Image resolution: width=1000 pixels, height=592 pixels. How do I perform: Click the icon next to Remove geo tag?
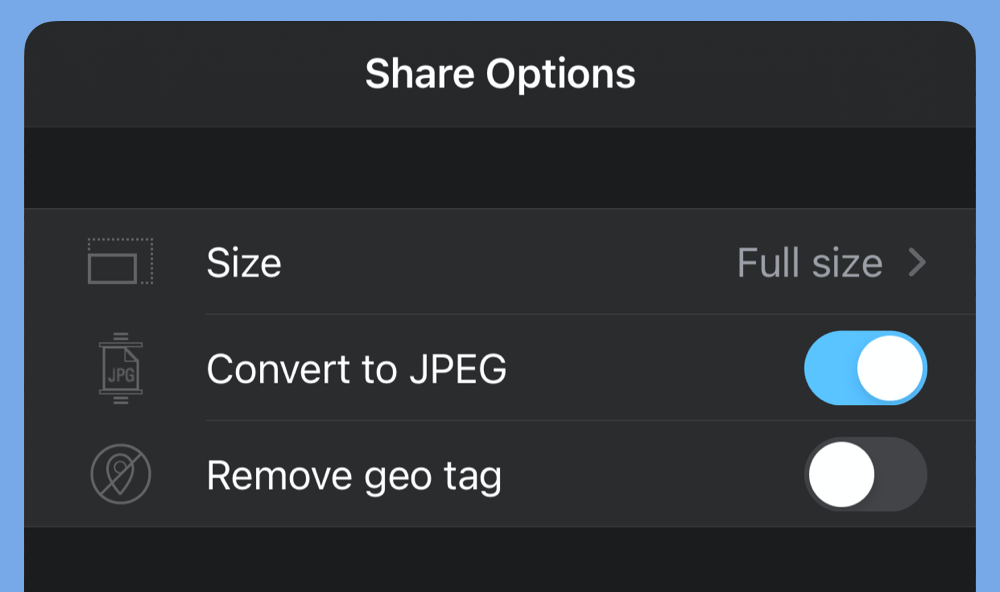click(119, 474)
